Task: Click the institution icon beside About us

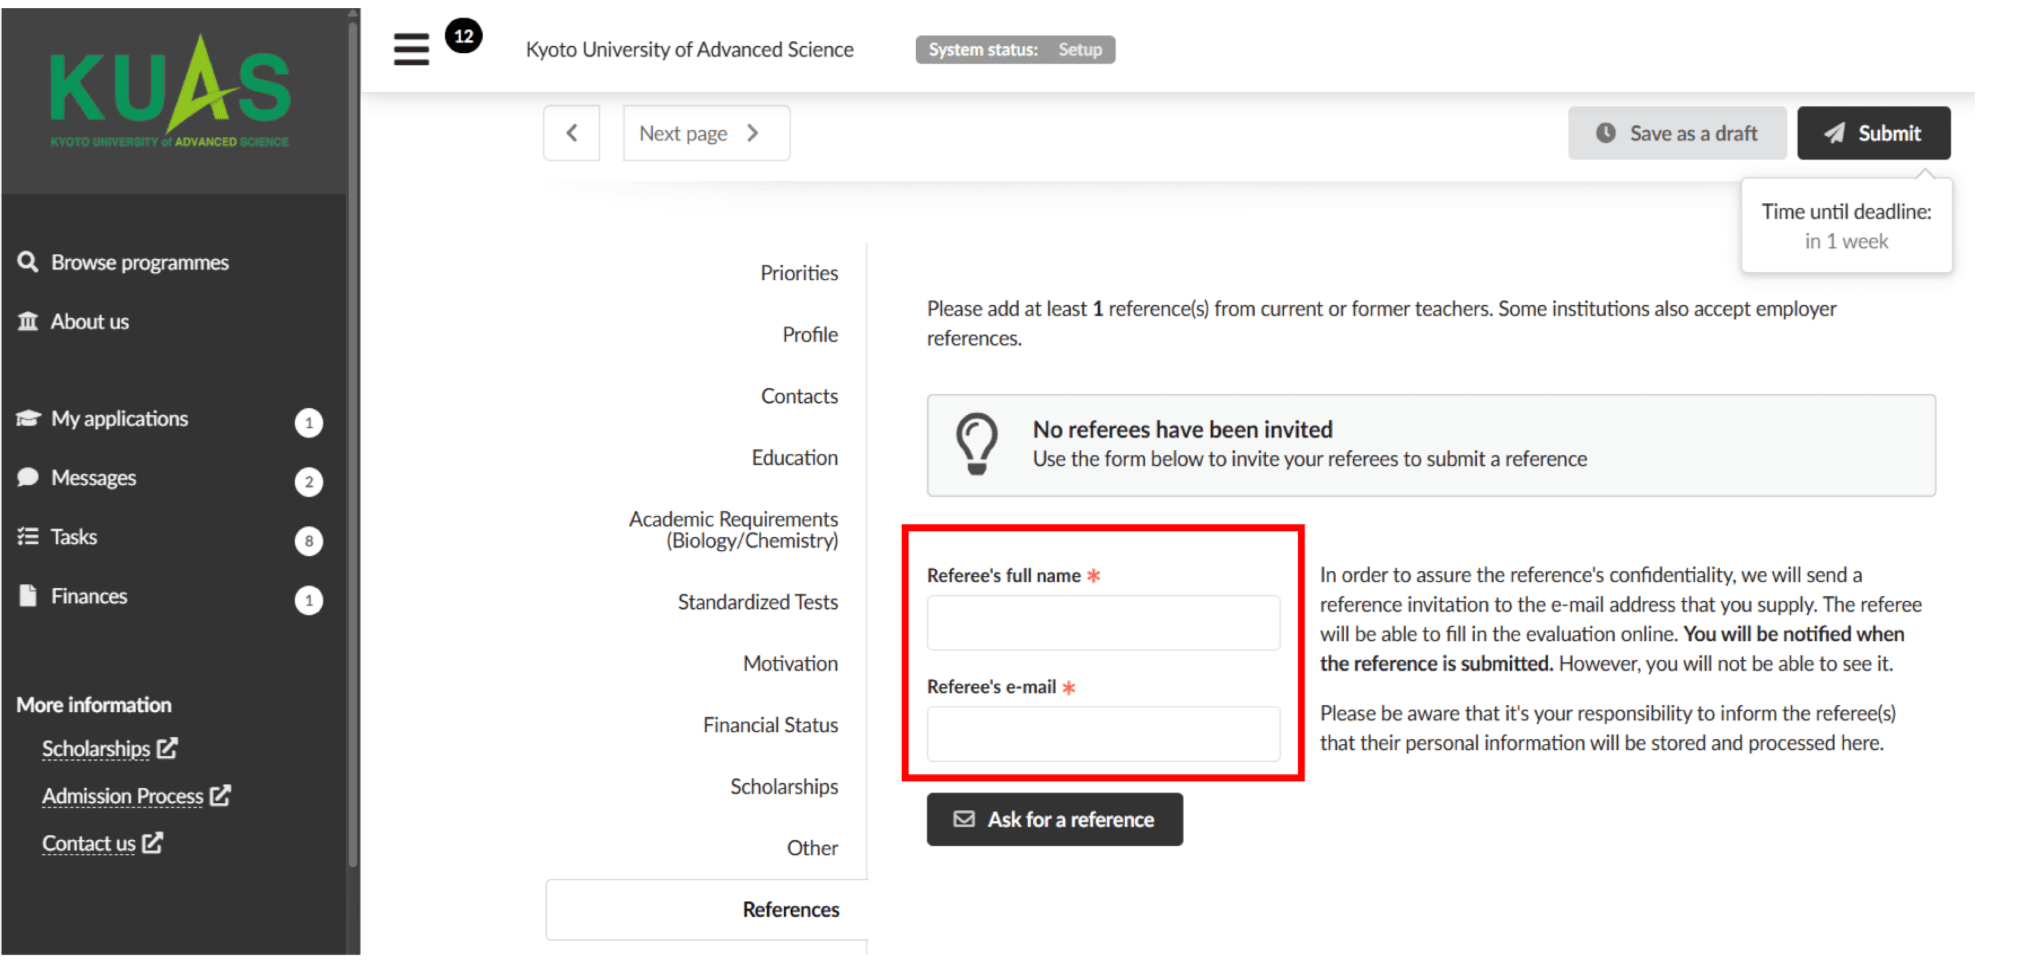Action: tap(28, 321)
